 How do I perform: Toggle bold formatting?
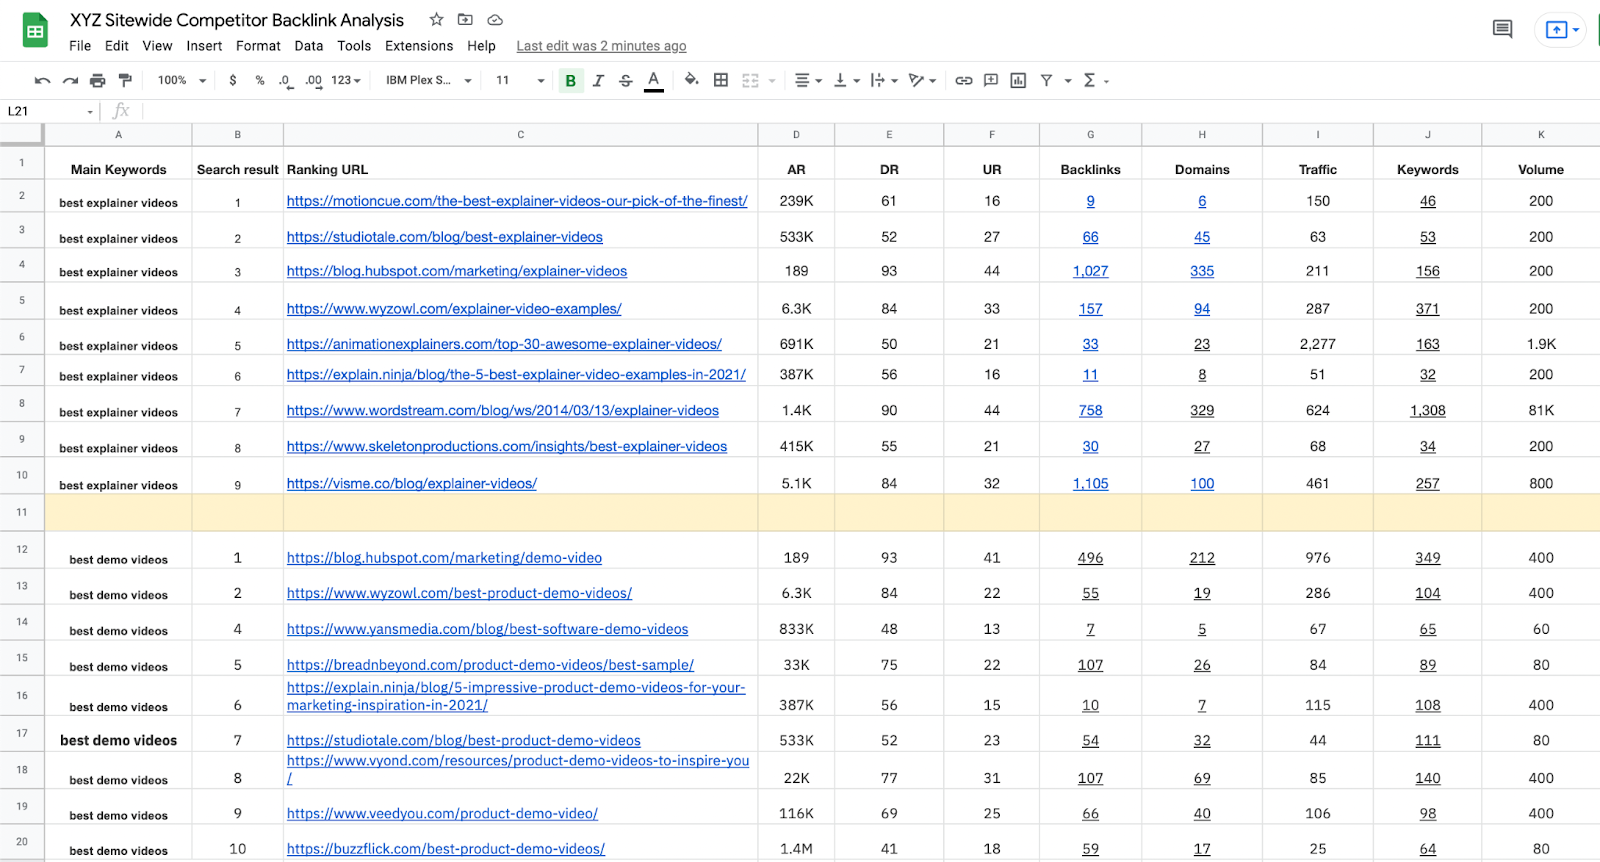(571, 80)
